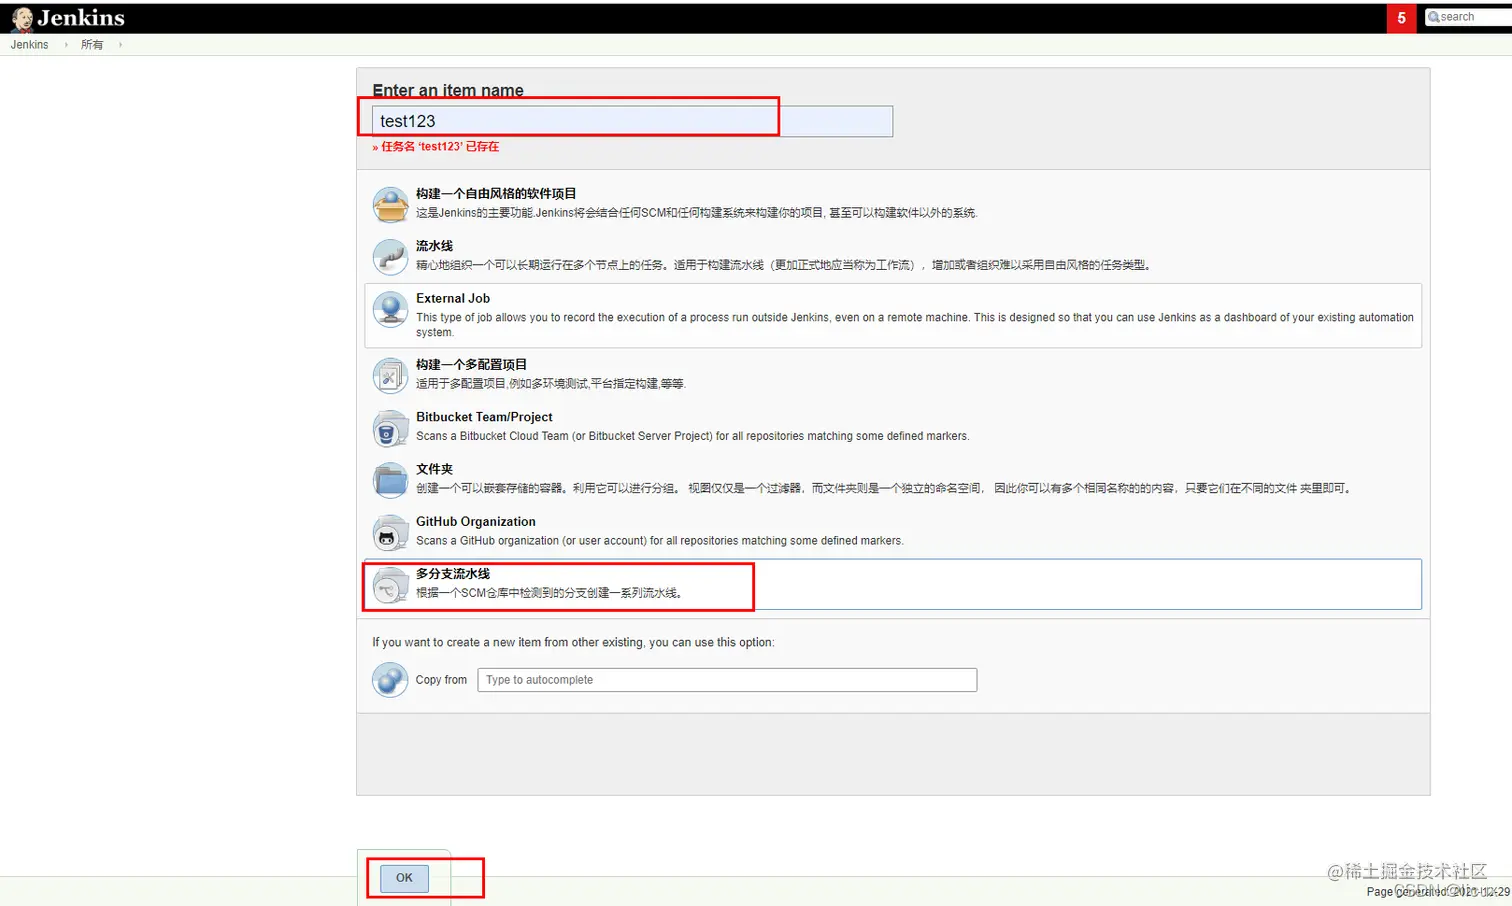The width and height of the screenshot is (1512, 906).
Task: Go to Jenkins breadcrumb link
Action: click(29, 45)
